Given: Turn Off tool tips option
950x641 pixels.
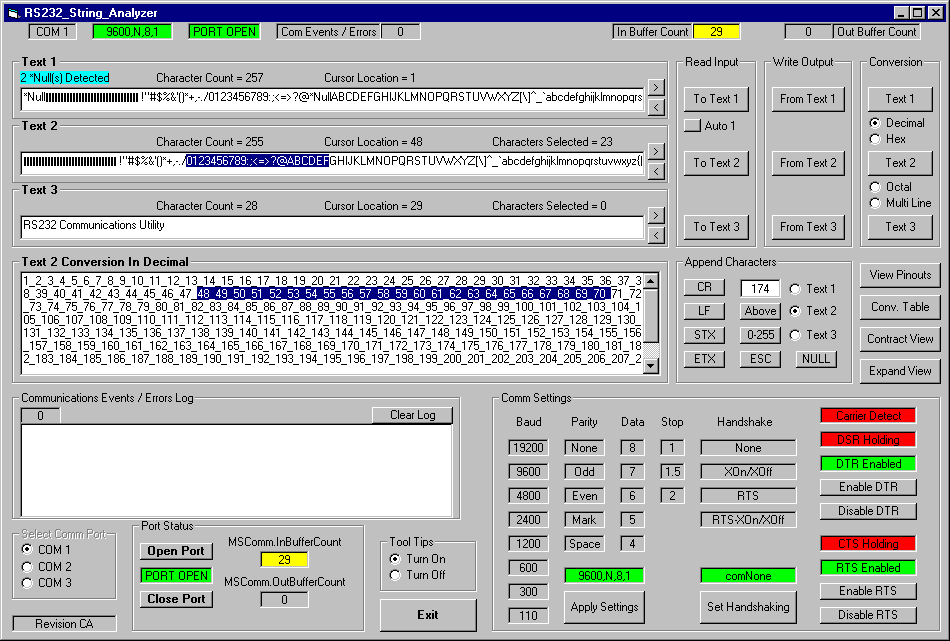Looking at the screenshot, I should pyautogui.click(x=396, y=575).
